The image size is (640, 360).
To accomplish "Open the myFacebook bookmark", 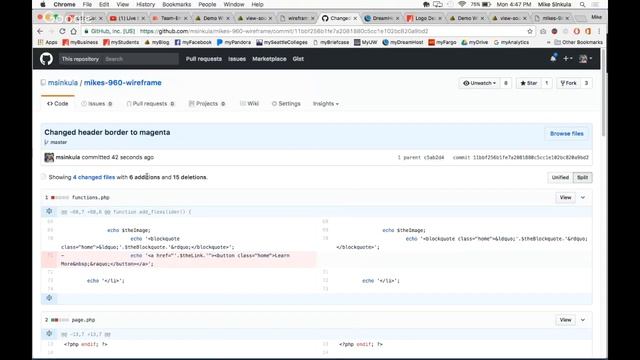I will (193, 42).
